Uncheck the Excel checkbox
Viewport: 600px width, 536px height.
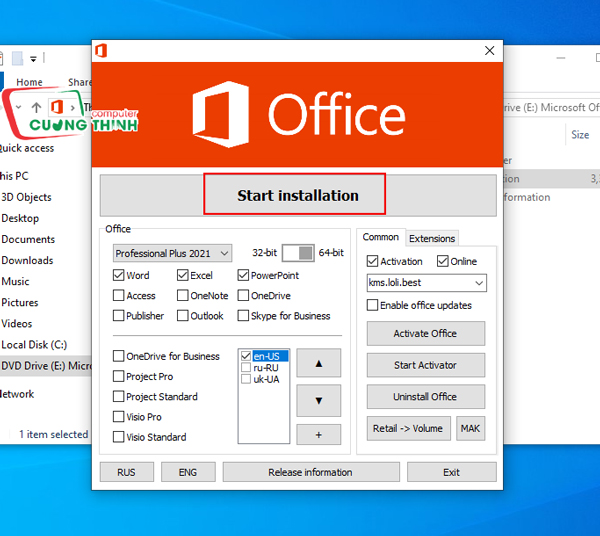(x=183, y=275)
